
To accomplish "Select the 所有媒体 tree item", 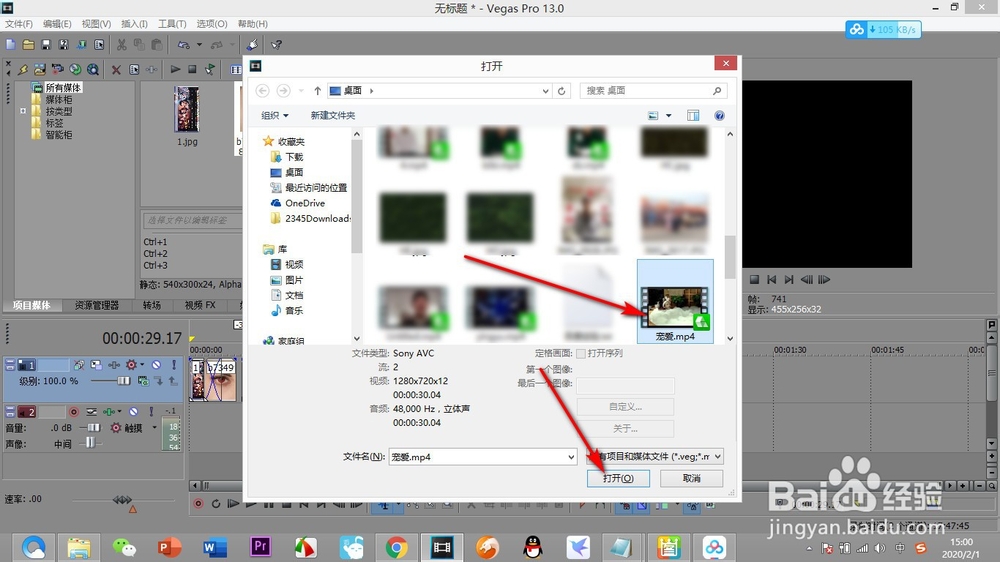I will coord(63,87).
